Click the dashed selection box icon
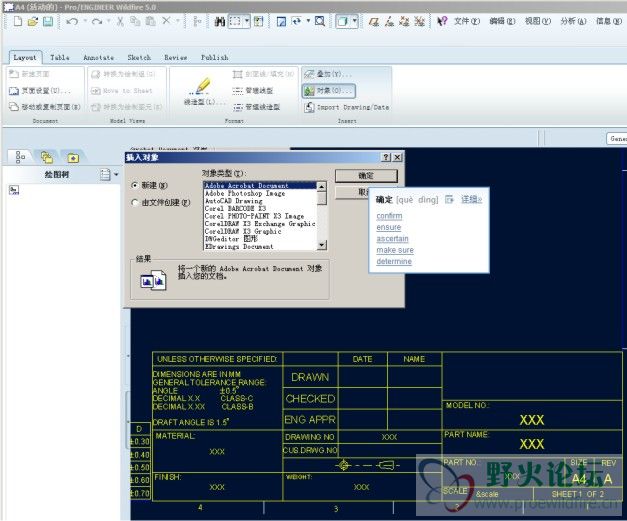627x521 pixels. click(x=235, y=21)
